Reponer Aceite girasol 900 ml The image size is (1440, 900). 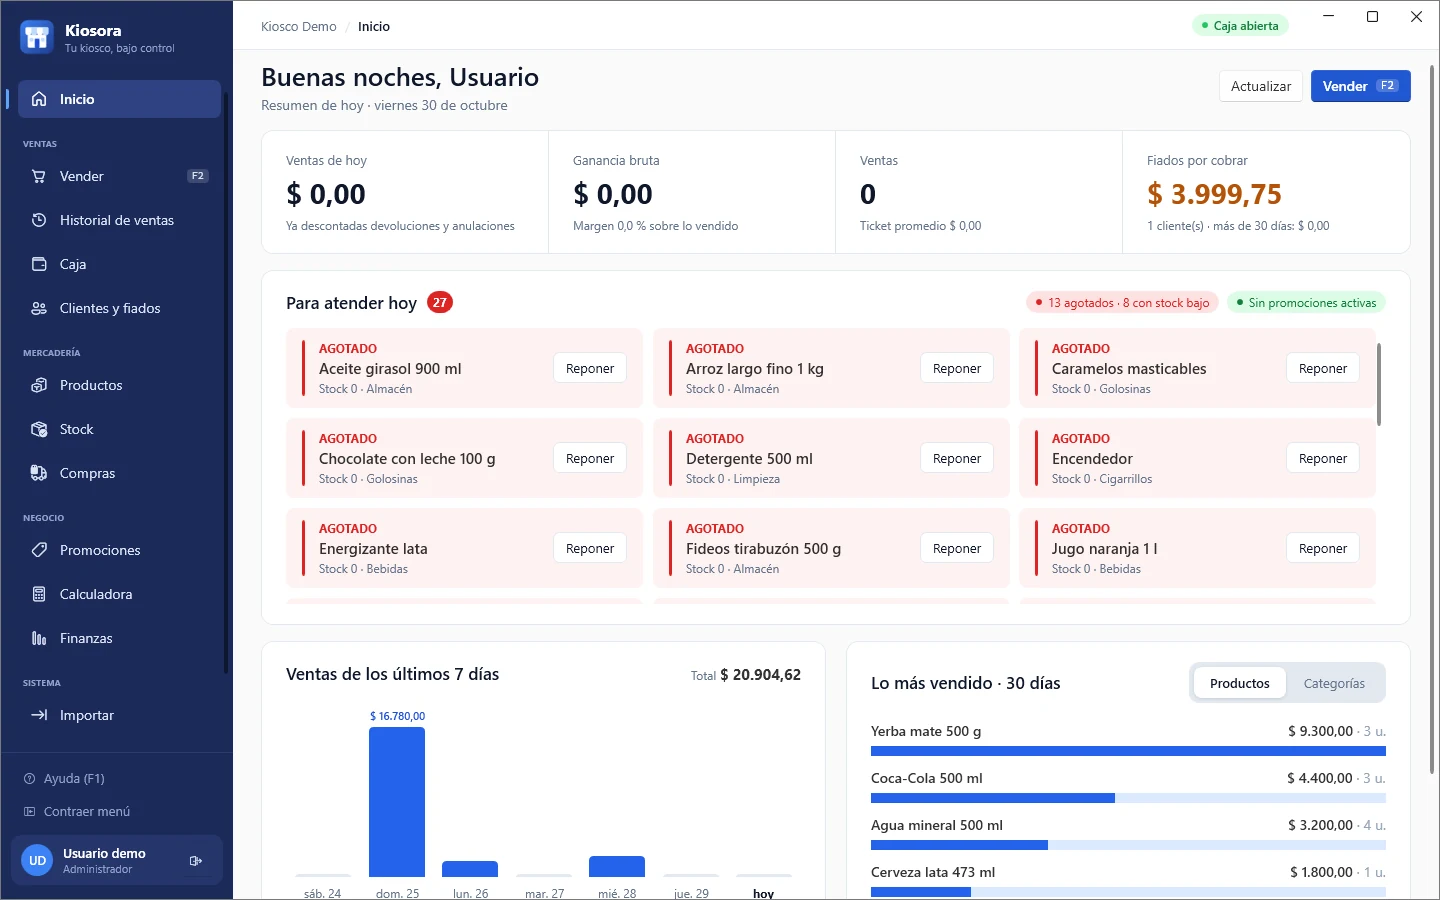pos(590,368)
